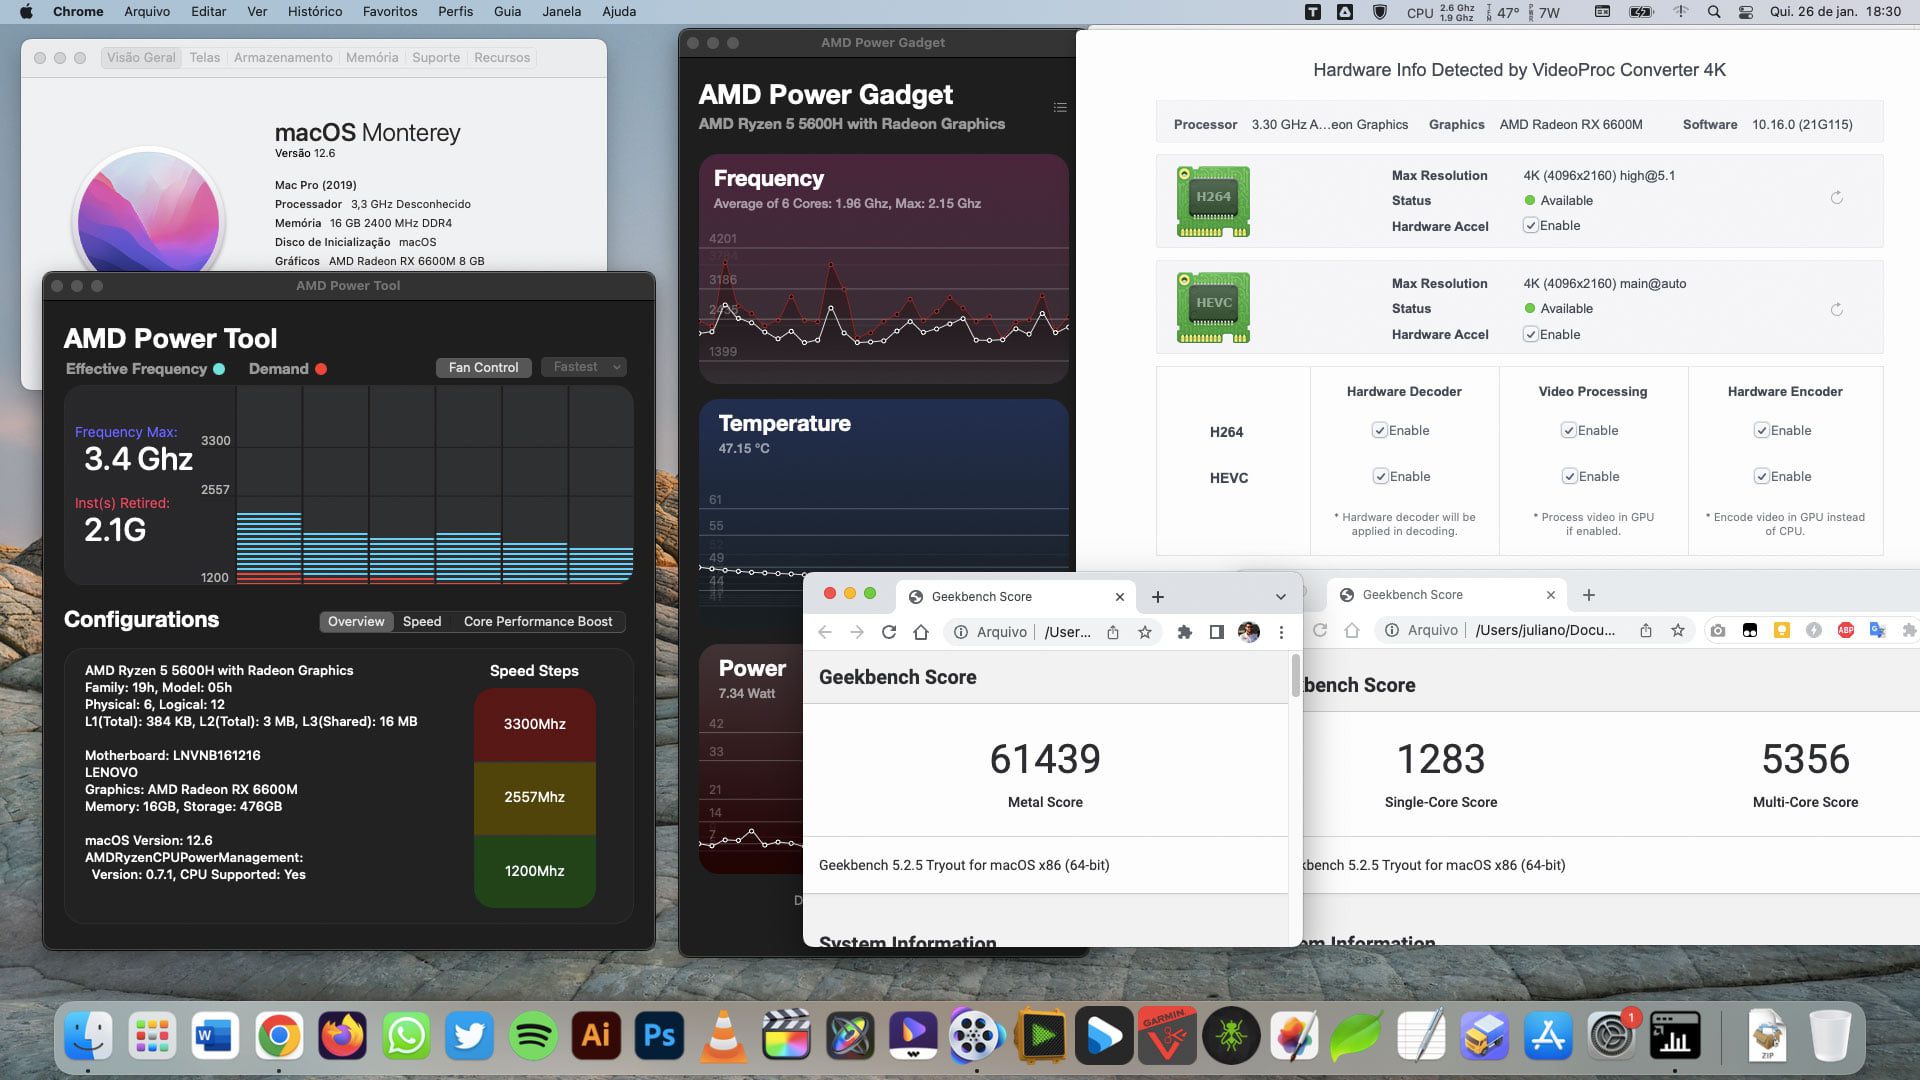Refresh H264 hardware info in VideoProc
The height and width of the screenshot is (1080, 1920).
tap(1836, 198)
